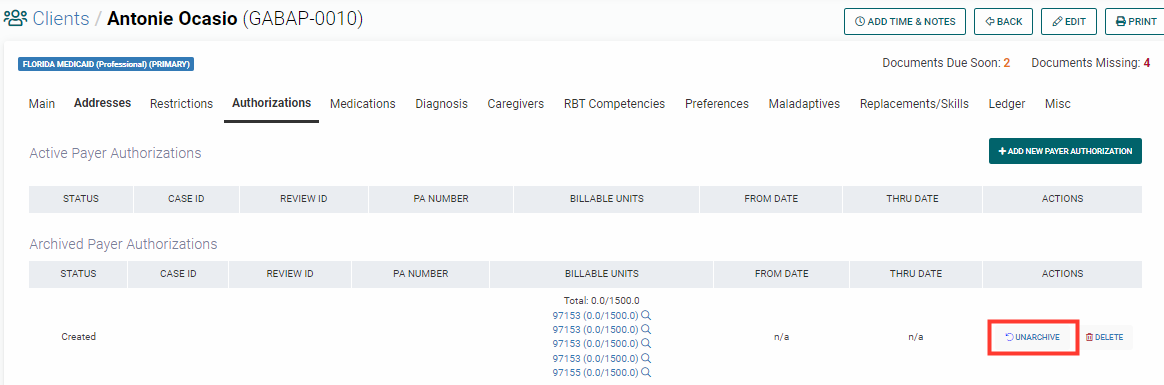1164x385 pixels.
Task: Go to the Caregivers tab
Action: point(515,104)
